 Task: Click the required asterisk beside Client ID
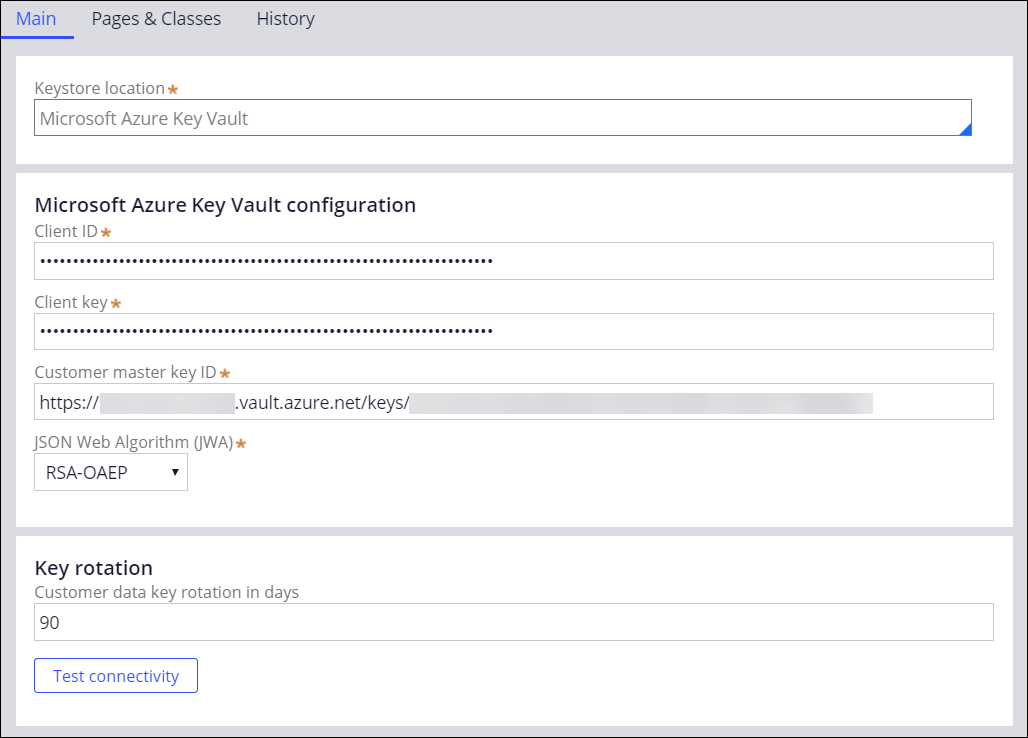[106, 233]
